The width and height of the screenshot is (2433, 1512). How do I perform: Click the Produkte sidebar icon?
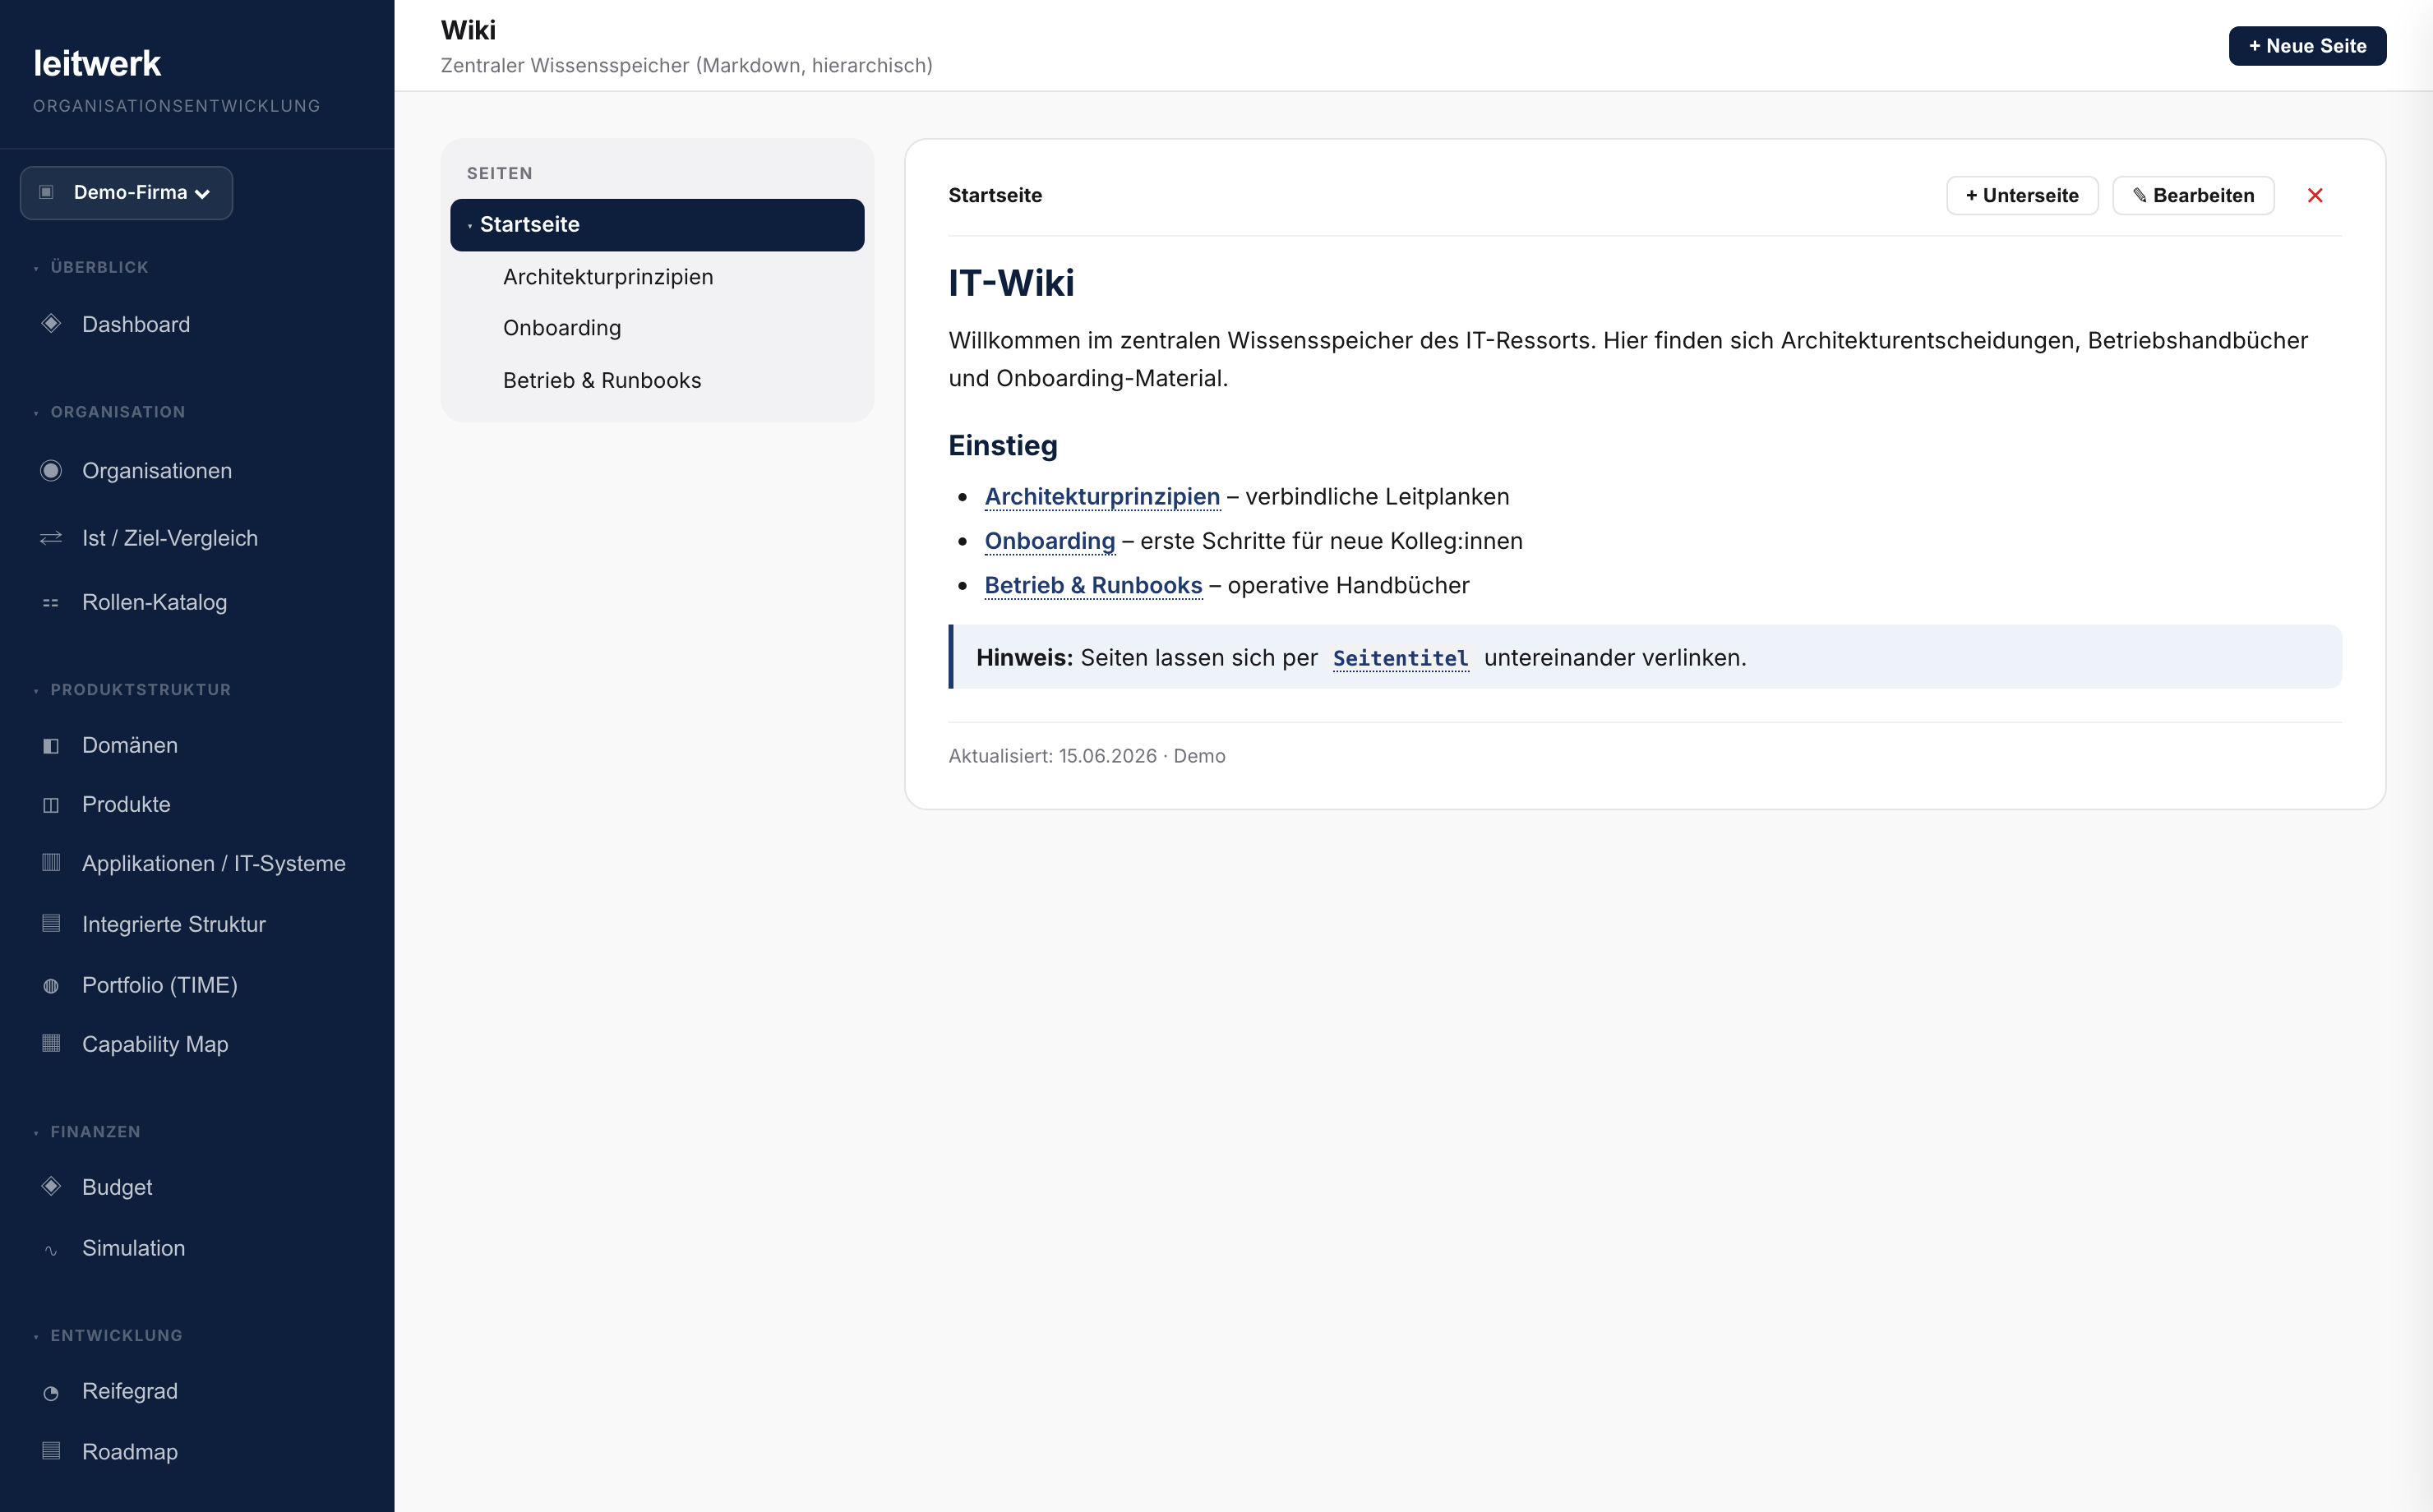coord(51,805)
